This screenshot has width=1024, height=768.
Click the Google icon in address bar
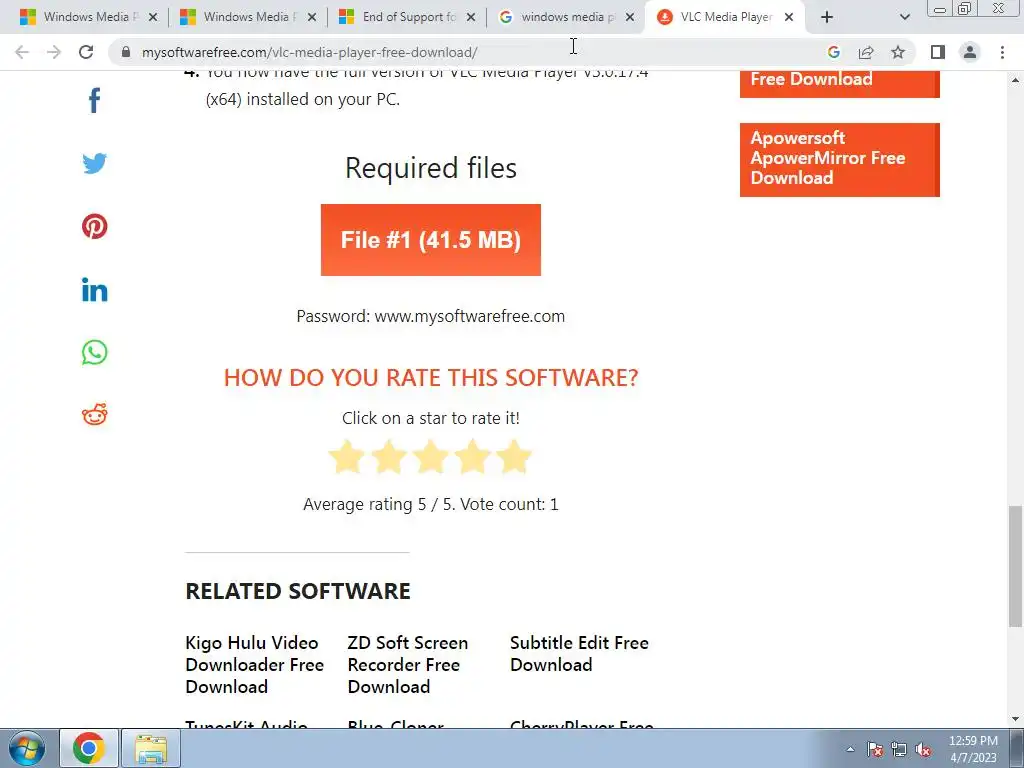(833, 52)
